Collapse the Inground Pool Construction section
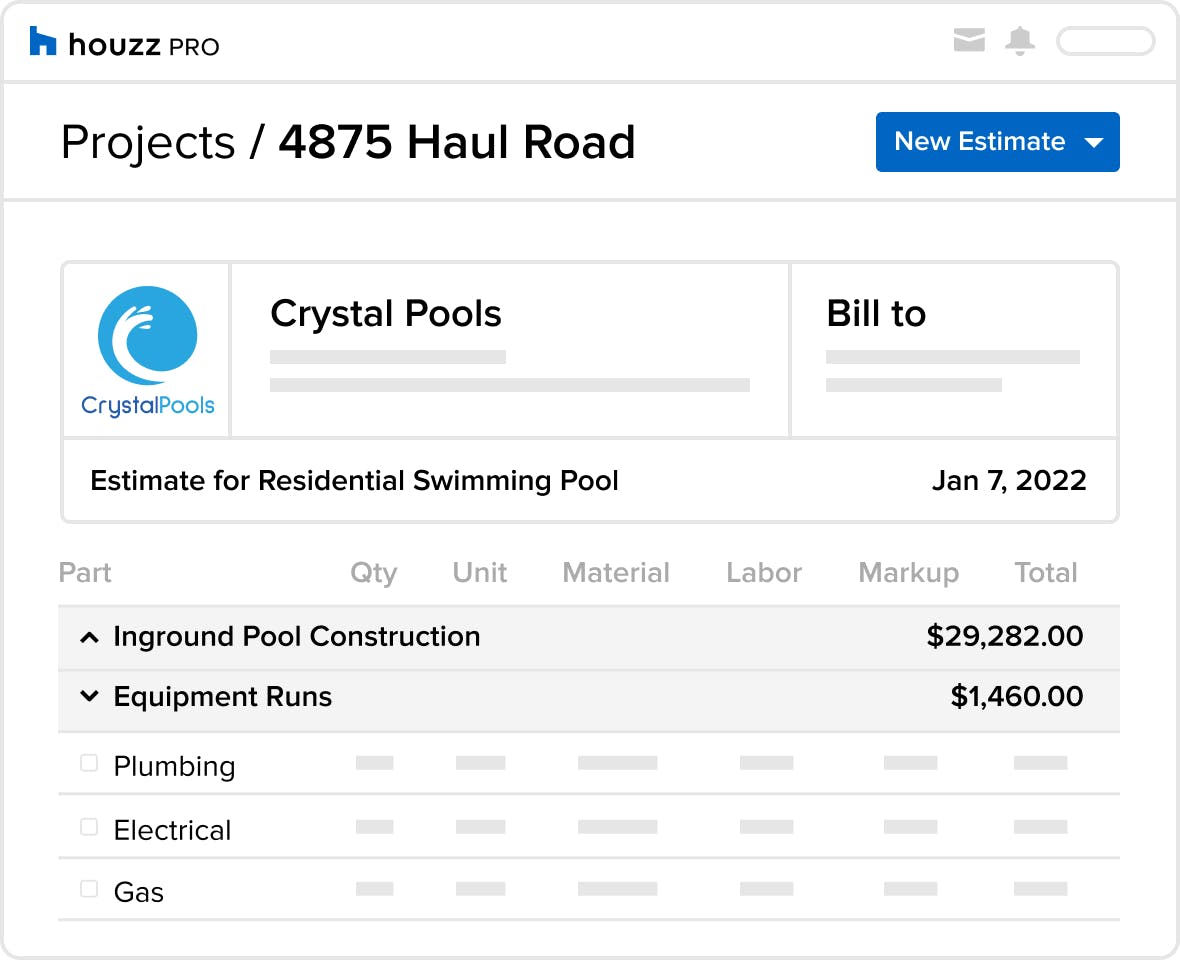Image resolution: width=1180 pixels, height=960 pixels. pos(90,638)
